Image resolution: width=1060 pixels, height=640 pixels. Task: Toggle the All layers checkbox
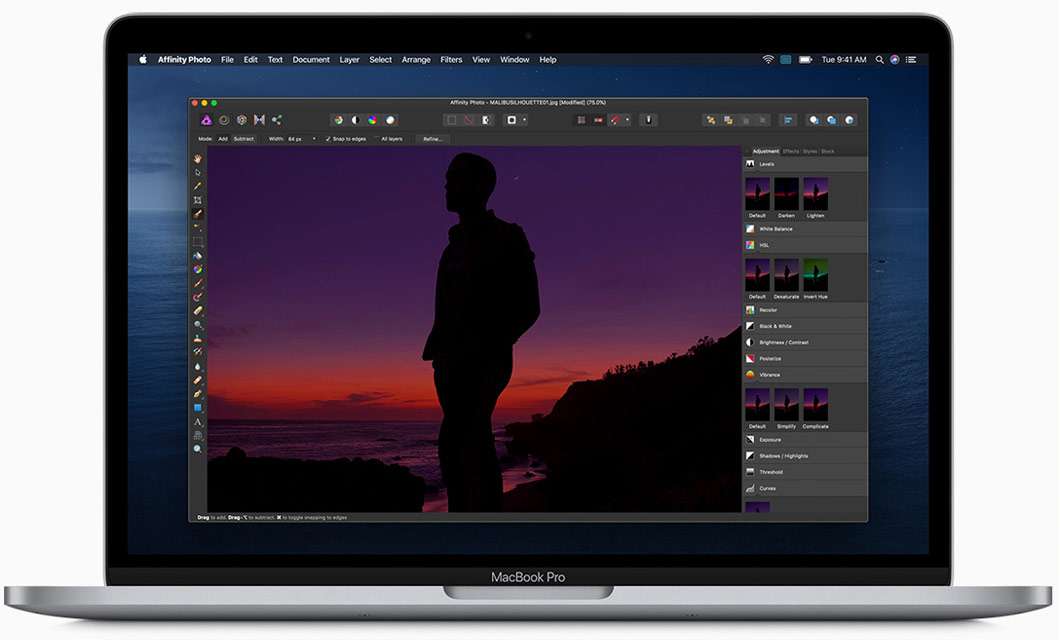[377, 139]
